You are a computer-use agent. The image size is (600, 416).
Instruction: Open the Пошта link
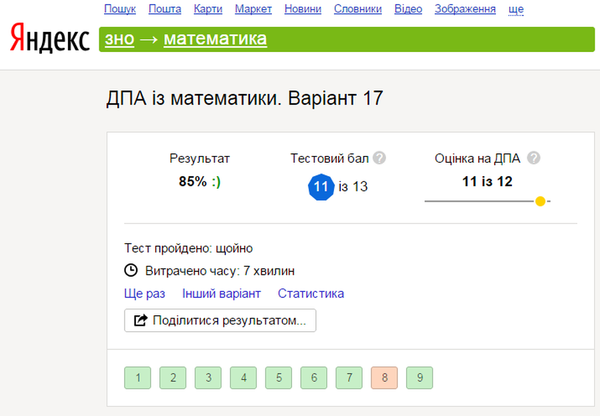tap(165, 9)
